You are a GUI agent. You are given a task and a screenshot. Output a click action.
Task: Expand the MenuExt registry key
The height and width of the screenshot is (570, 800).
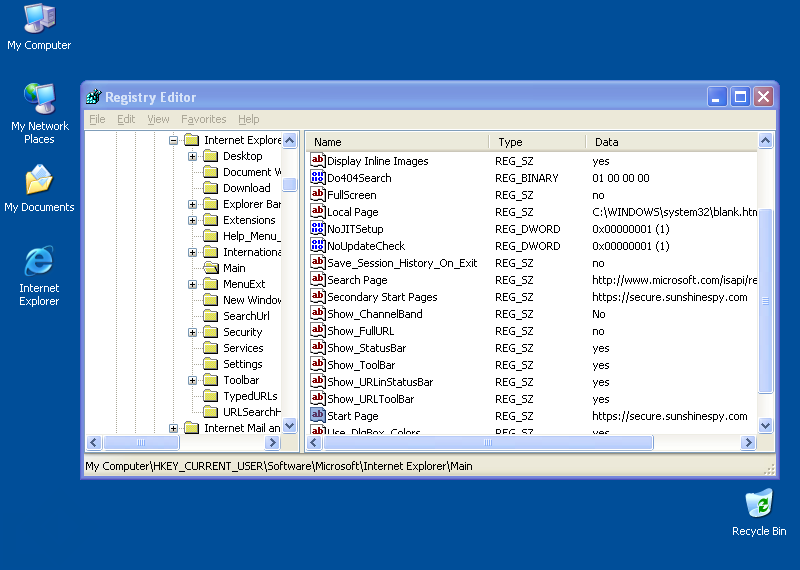coord(192,284)
